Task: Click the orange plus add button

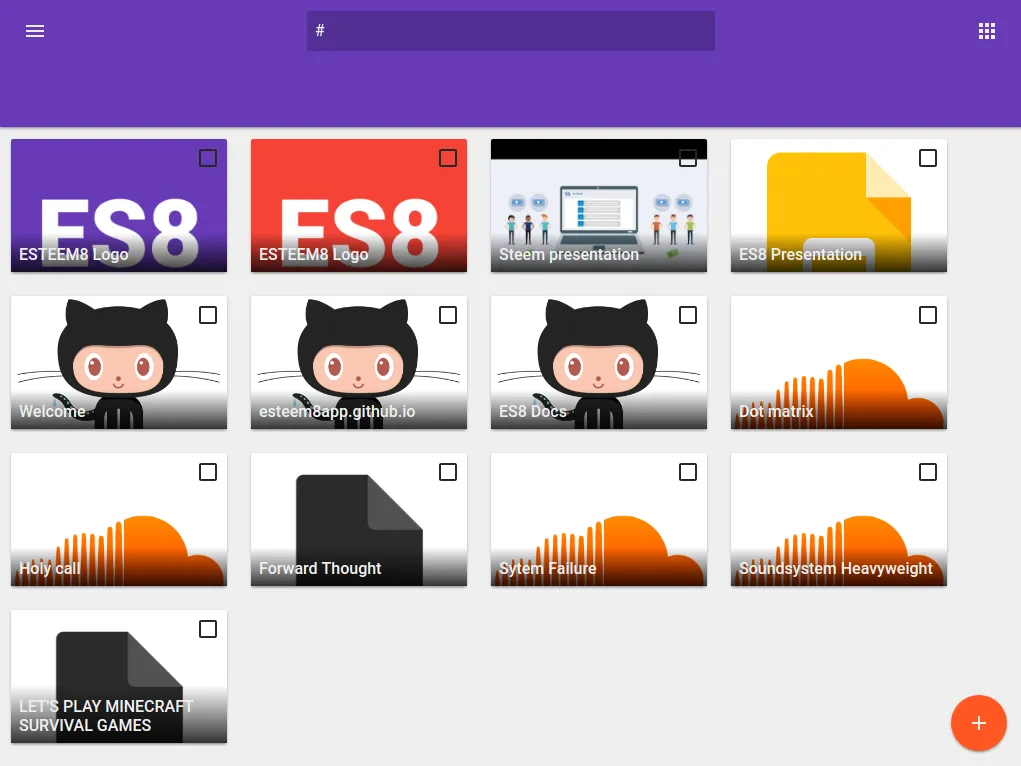Action: coord(979,723)
